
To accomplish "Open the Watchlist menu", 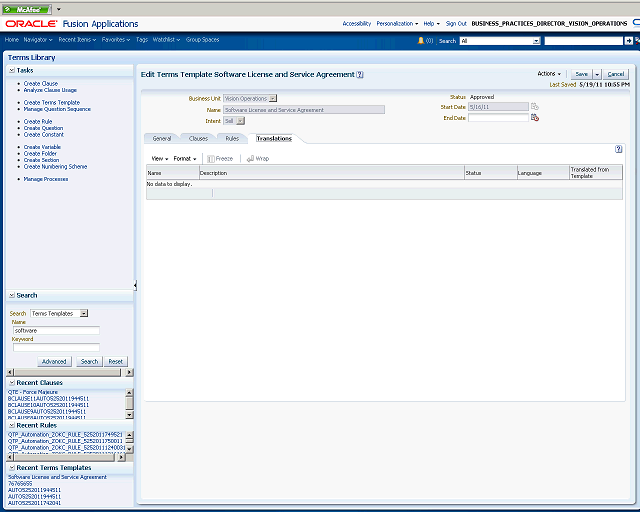I will (x=166, y=40).
